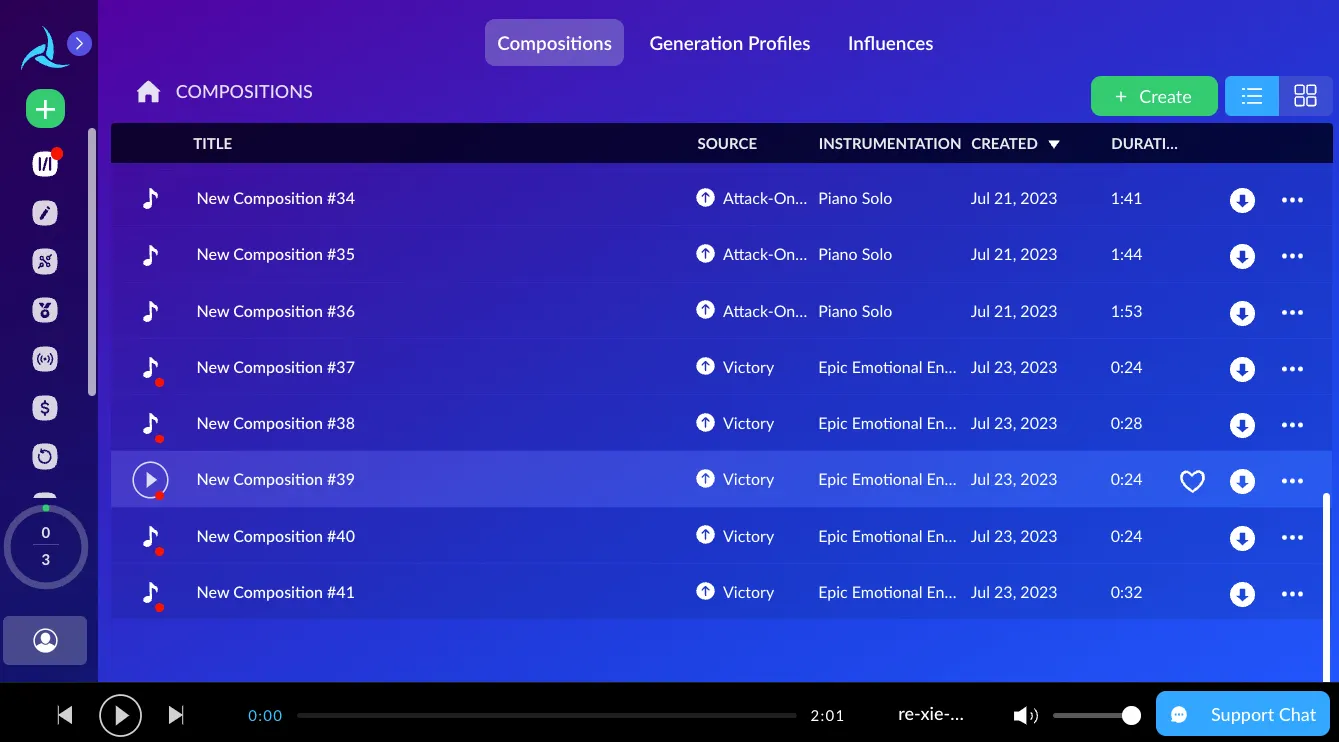
Task: Download New Composition #34
Action: click(1242, 200)
